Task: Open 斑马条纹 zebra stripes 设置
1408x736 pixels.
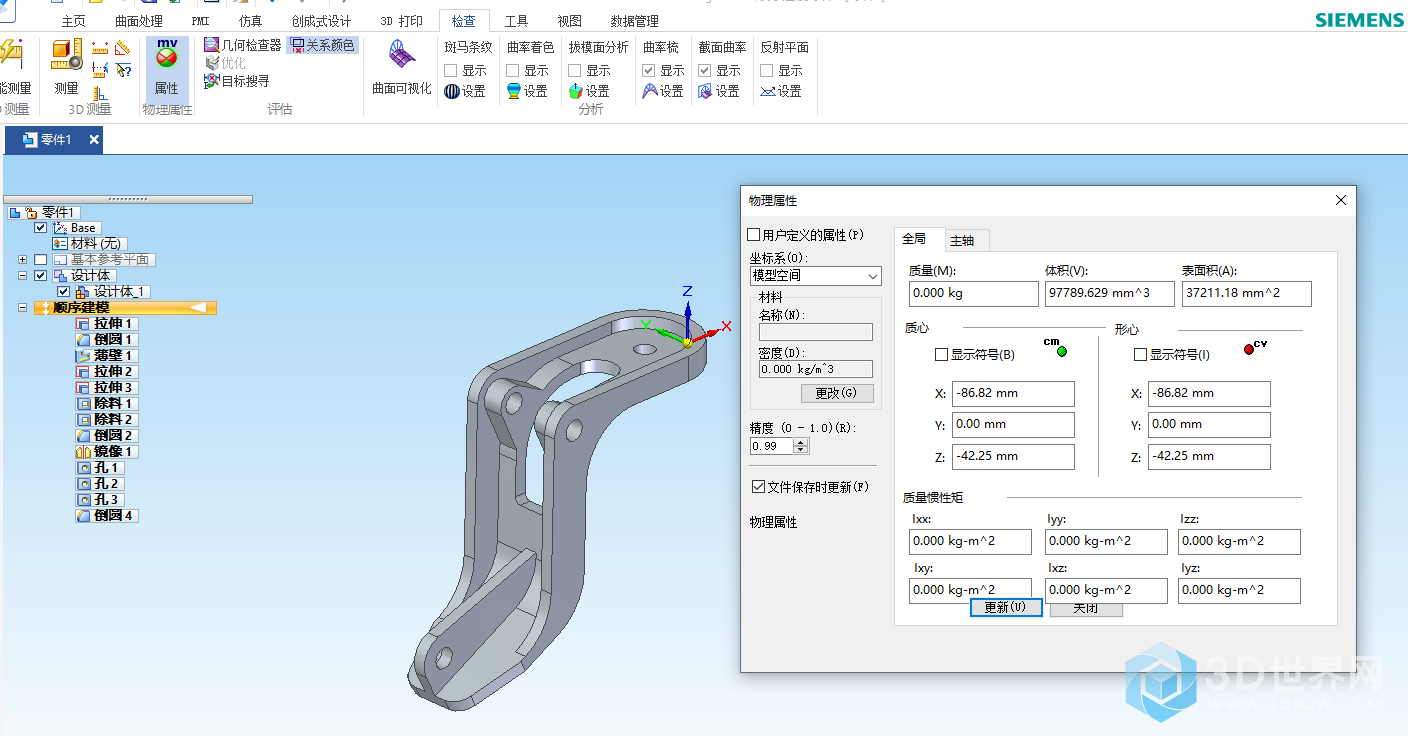Action: (x=465, y=91)
